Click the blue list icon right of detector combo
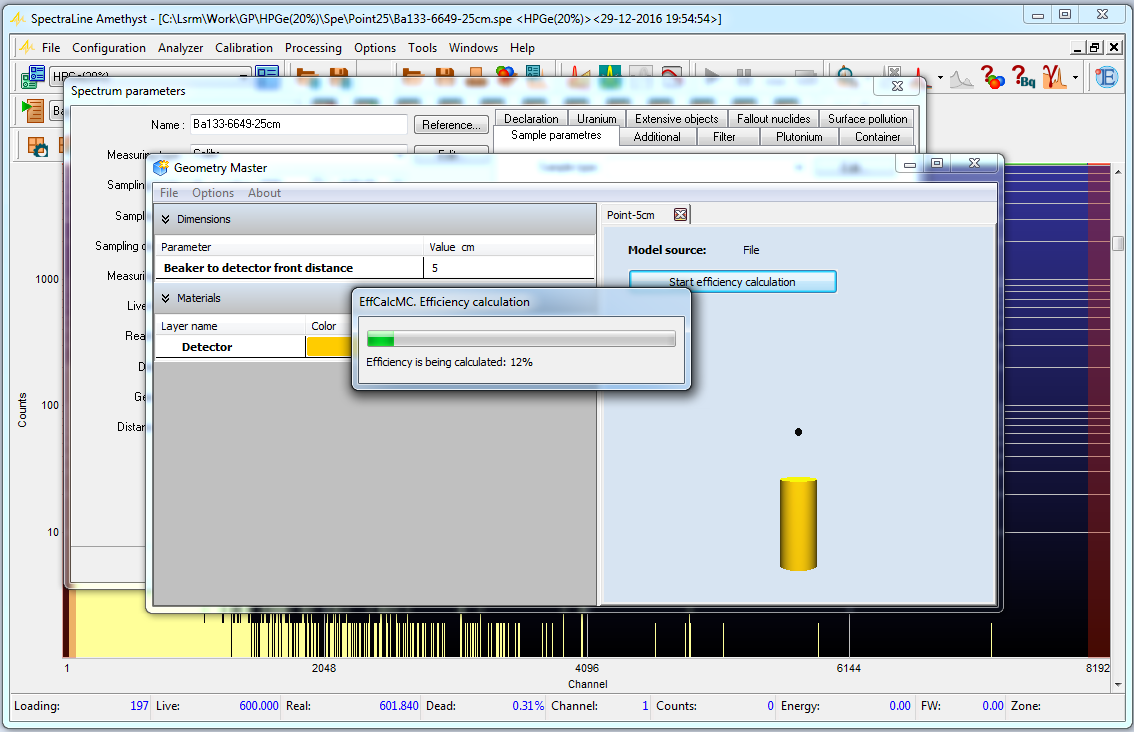The image size is (1134, 732). (267, 74)
